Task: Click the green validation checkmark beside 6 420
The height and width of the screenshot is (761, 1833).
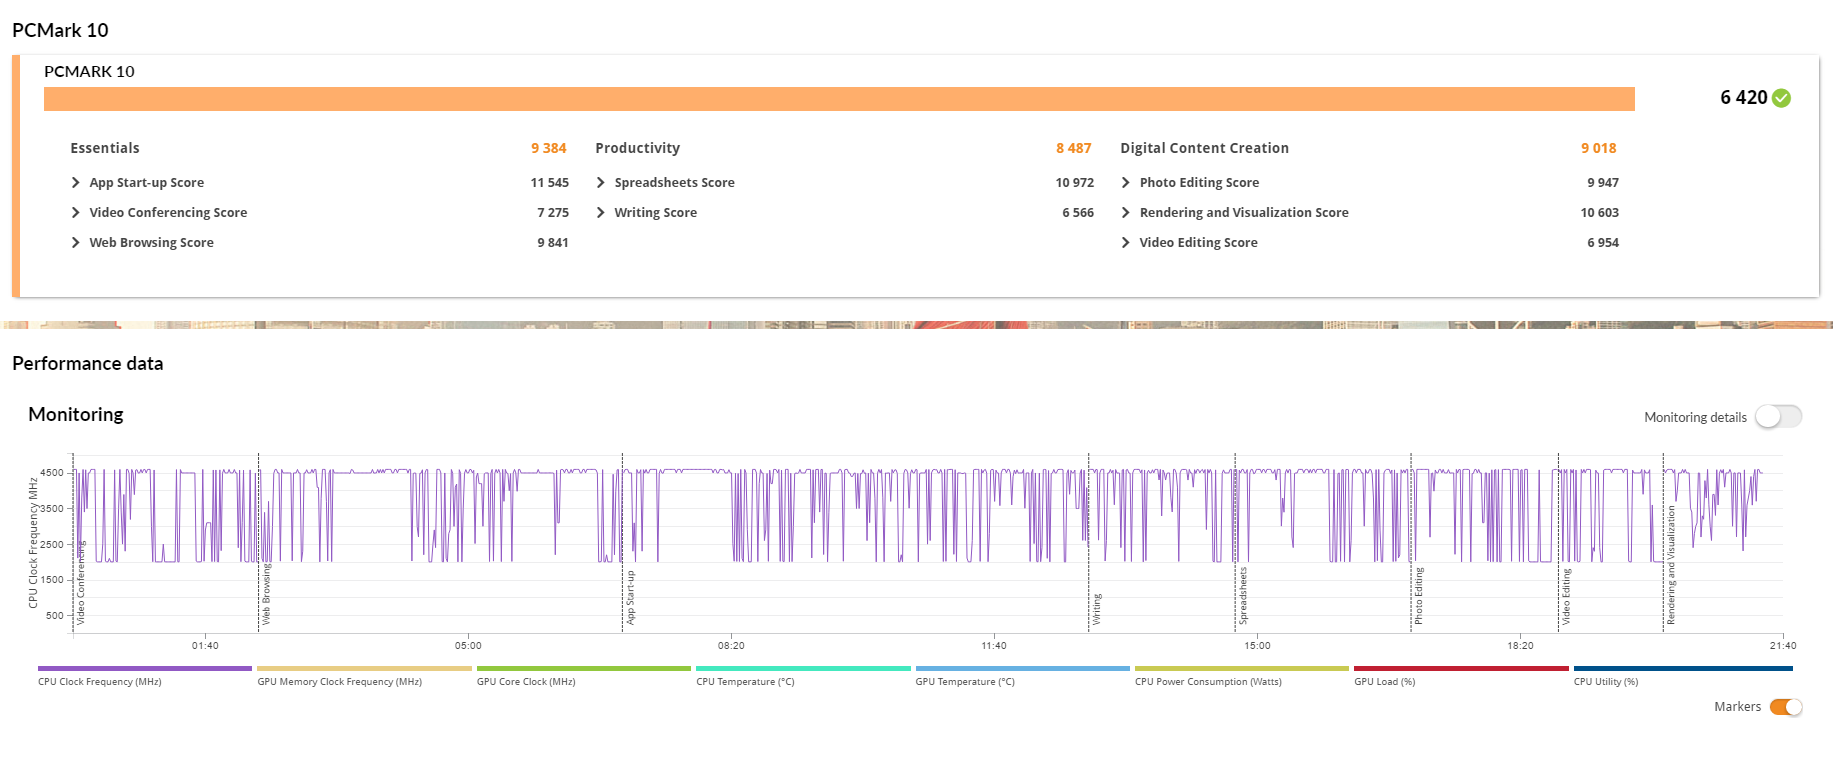Action: click(1781, 98)
